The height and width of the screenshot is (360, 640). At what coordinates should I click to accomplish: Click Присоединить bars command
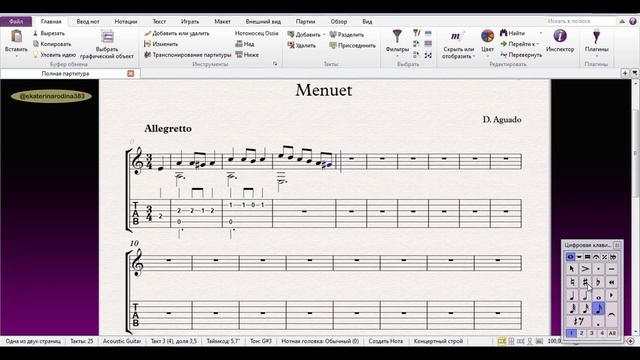click(x=353, y=45)
